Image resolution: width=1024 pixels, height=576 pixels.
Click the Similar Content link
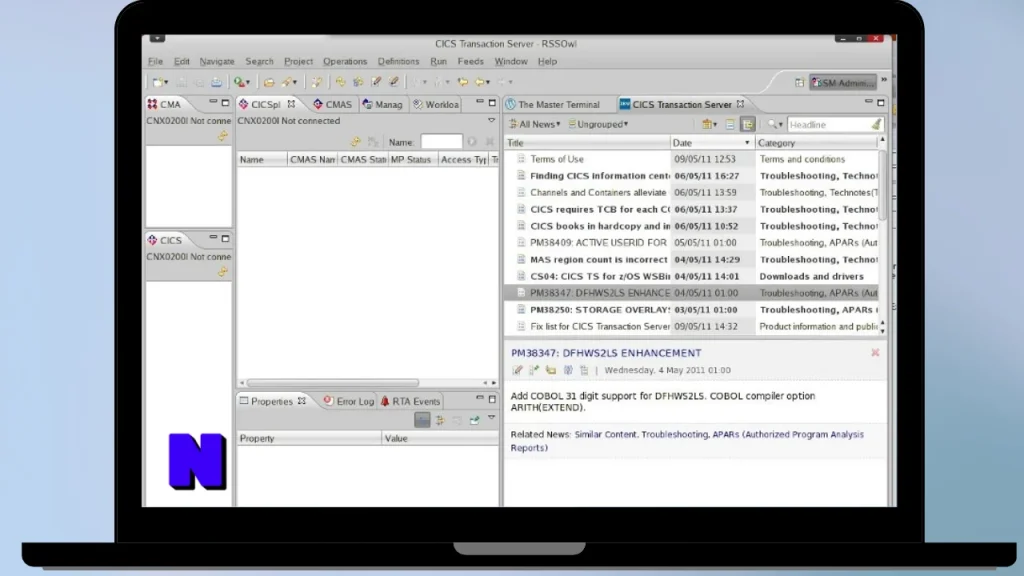click(605, 434)
